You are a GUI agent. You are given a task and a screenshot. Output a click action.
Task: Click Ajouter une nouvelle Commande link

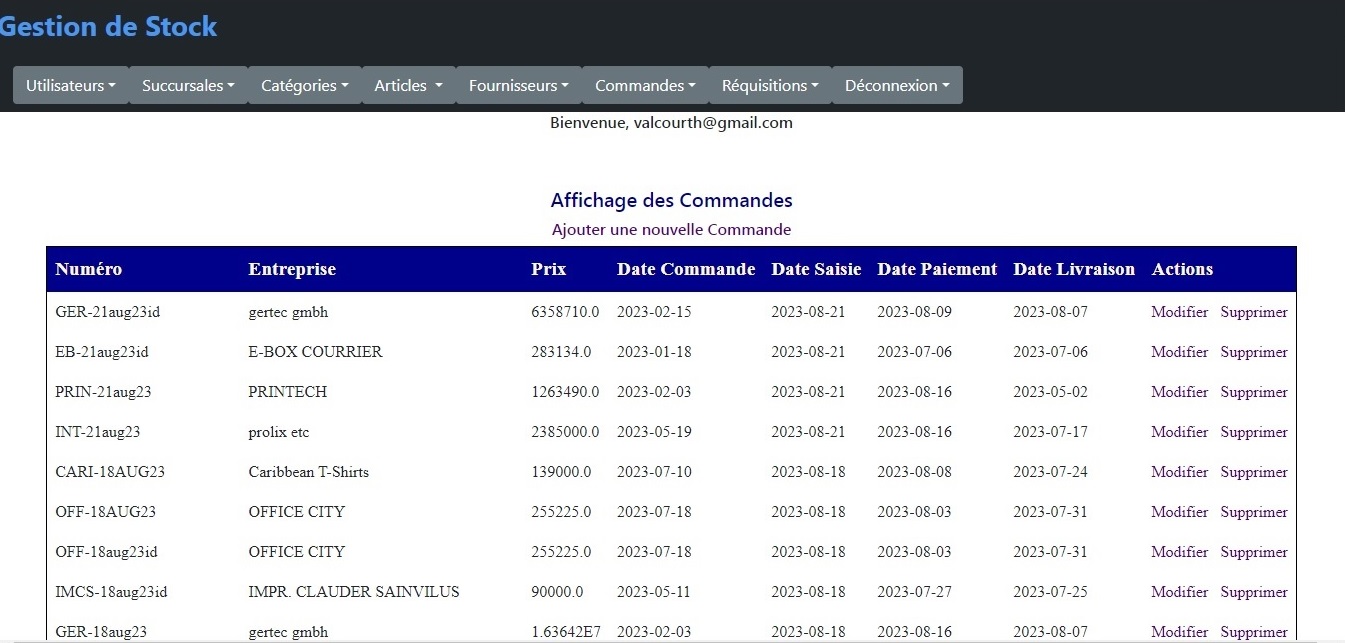coord(671,230)
